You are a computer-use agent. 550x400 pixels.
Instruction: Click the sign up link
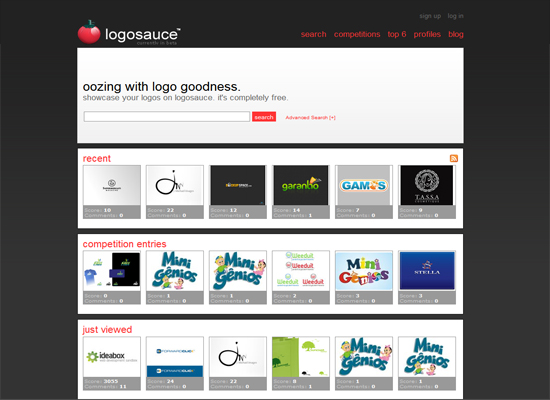click(x=430, y=16)
